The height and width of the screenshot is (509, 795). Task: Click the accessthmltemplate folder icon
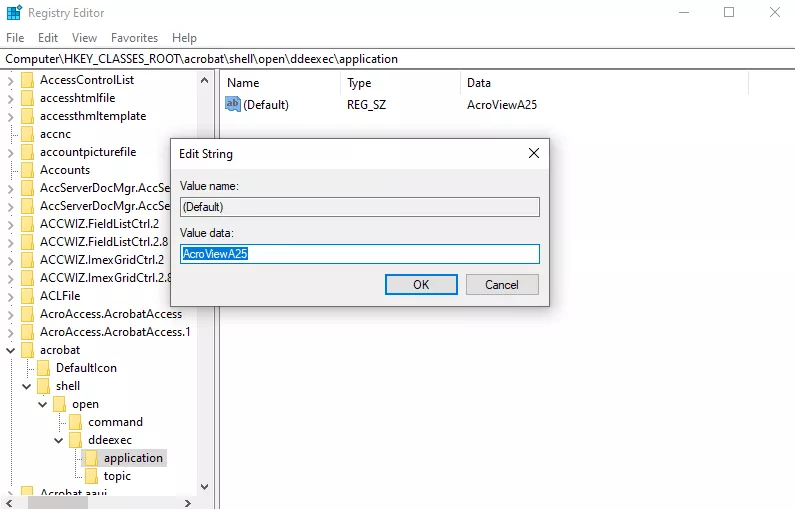point(27,116)
